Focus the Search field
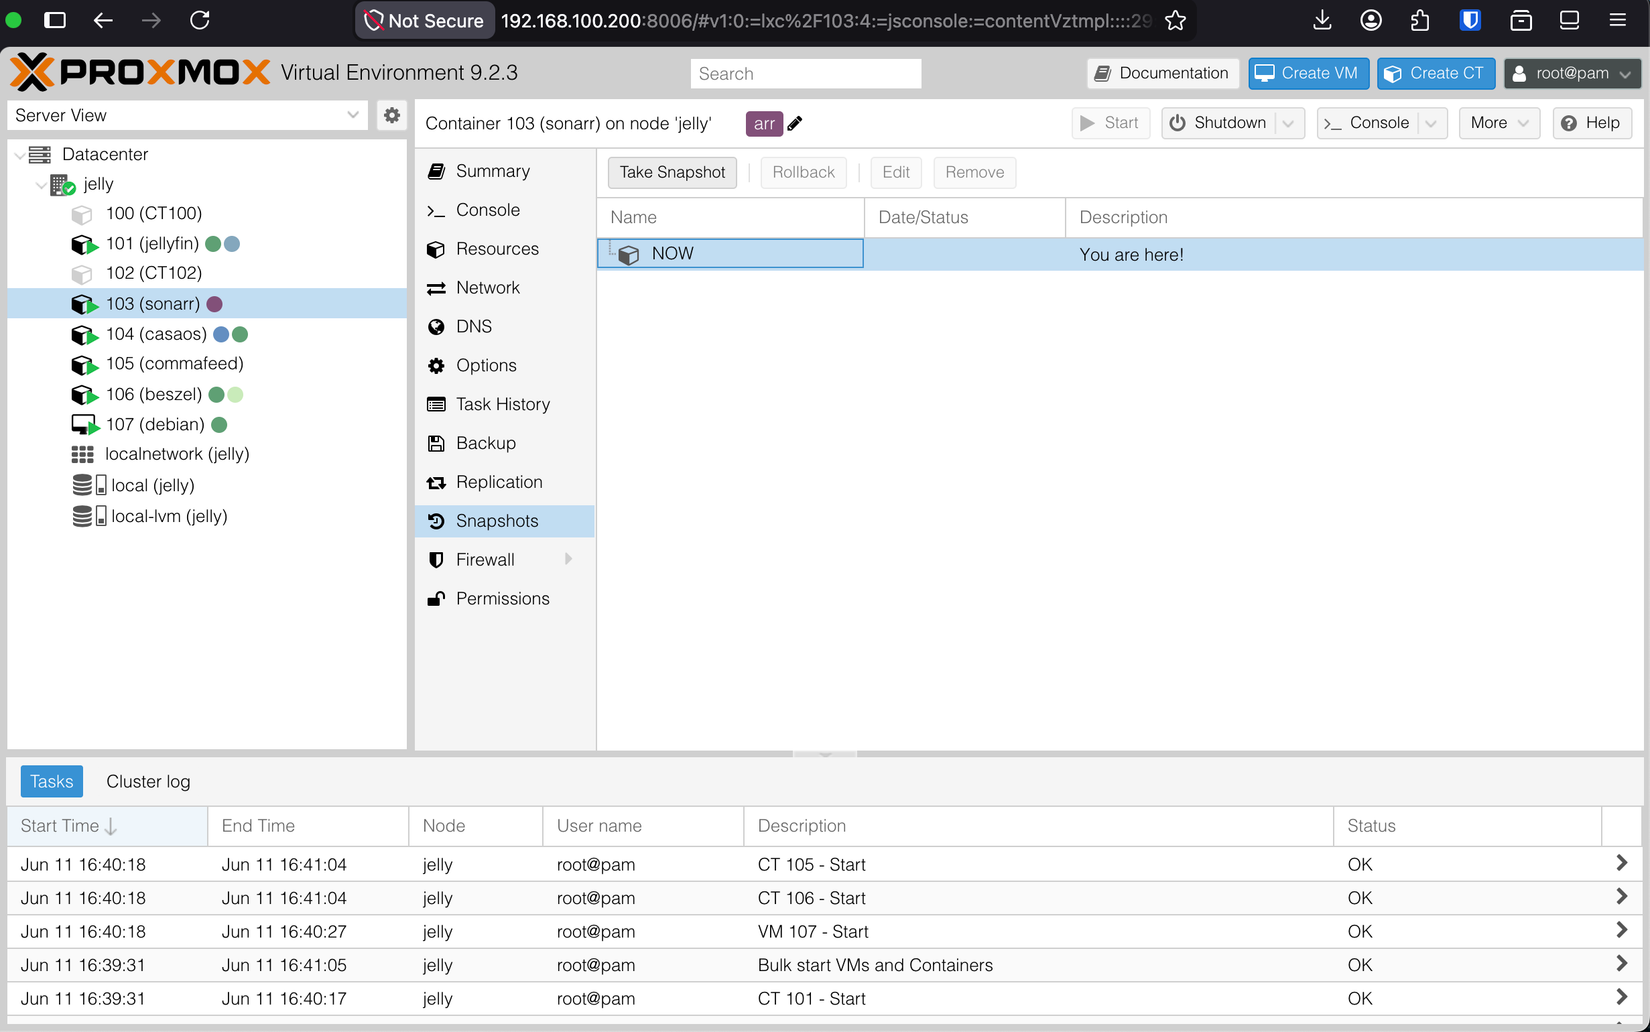Image resolution: width=1650 pixels, height=1032 pixels. tap(805, 73)
